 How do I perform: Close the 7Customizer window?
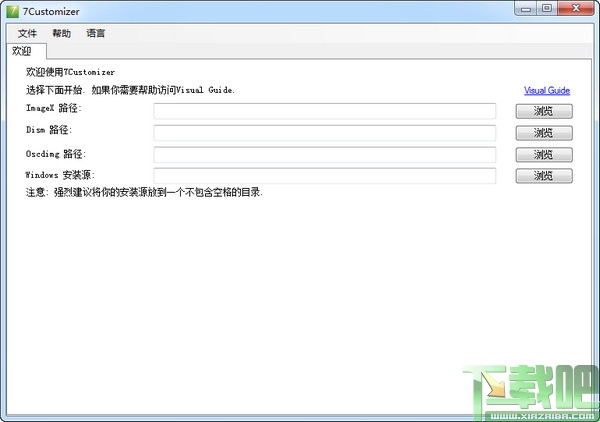tap(576, 8)
